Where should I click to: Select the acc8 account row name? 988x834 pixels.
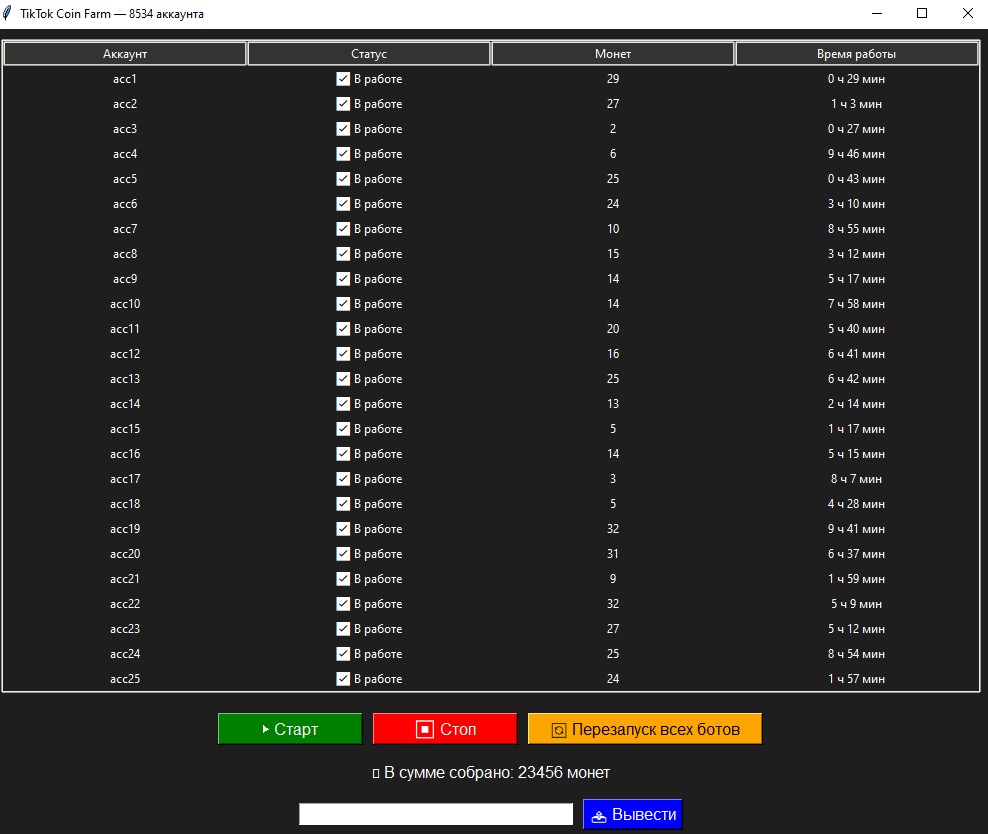125,254
